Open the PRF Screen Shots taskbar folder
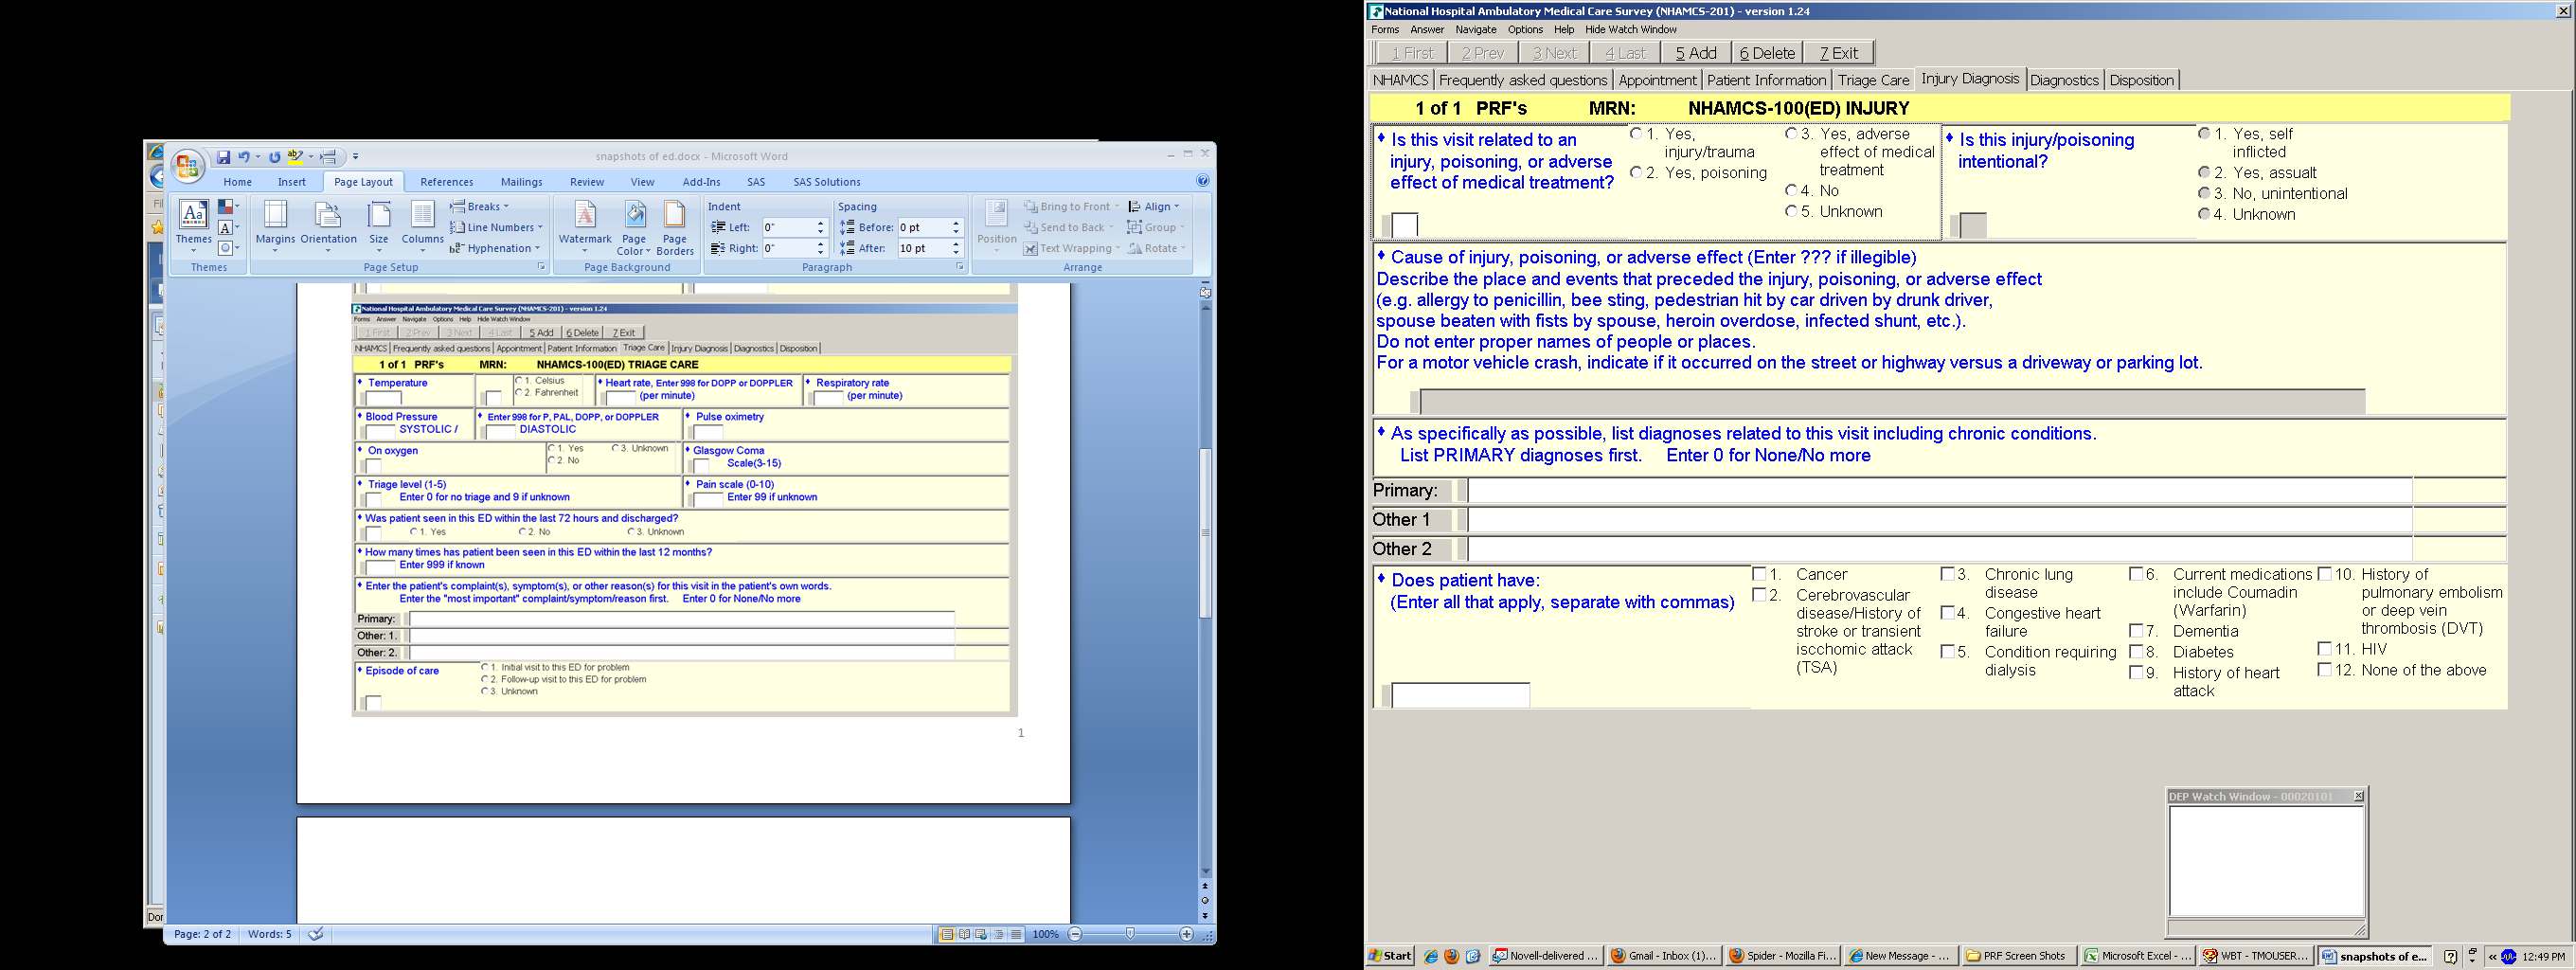This screenshot has height=970, width=2576. click(2016, 956)
